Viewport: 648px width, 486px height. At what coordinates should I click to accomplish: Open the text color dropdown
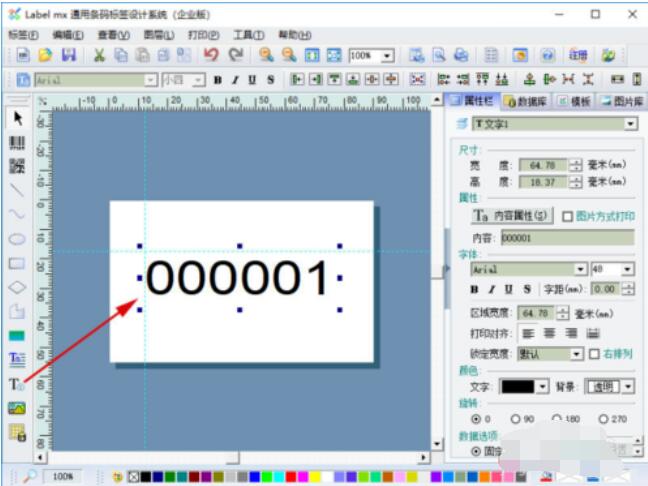tap(543, 387)
